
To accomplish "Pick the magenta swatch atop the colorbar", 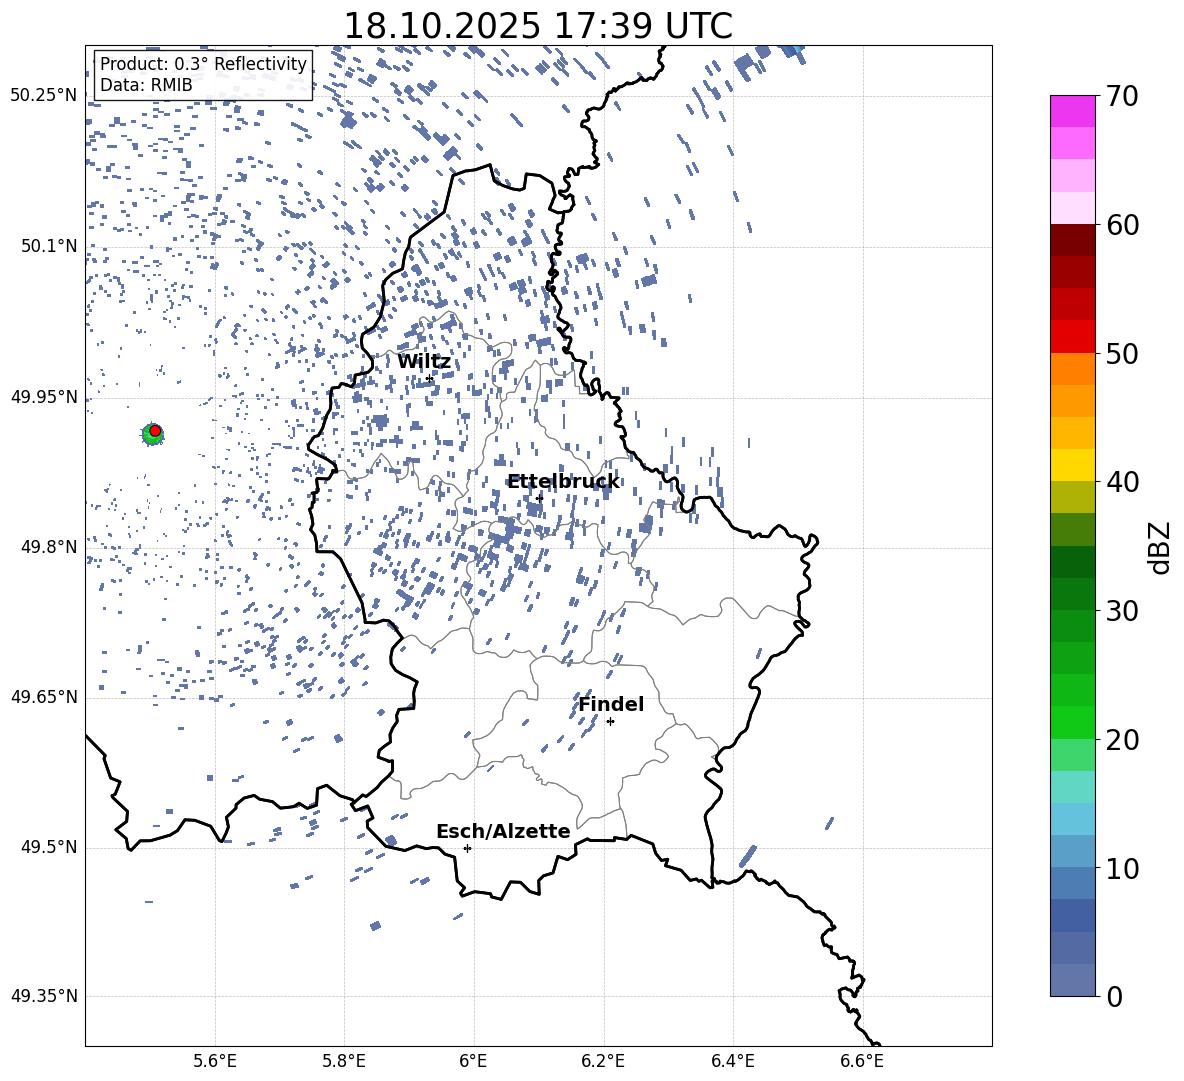I will click(1073, 112).
